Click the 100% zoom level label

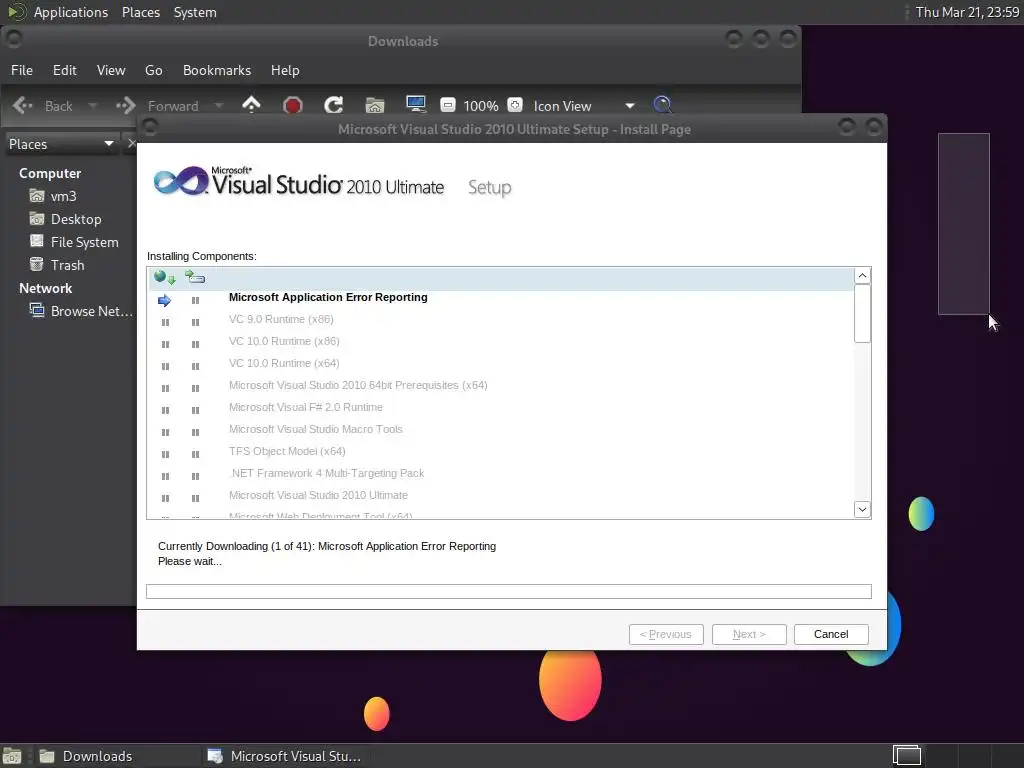[481, 106]
